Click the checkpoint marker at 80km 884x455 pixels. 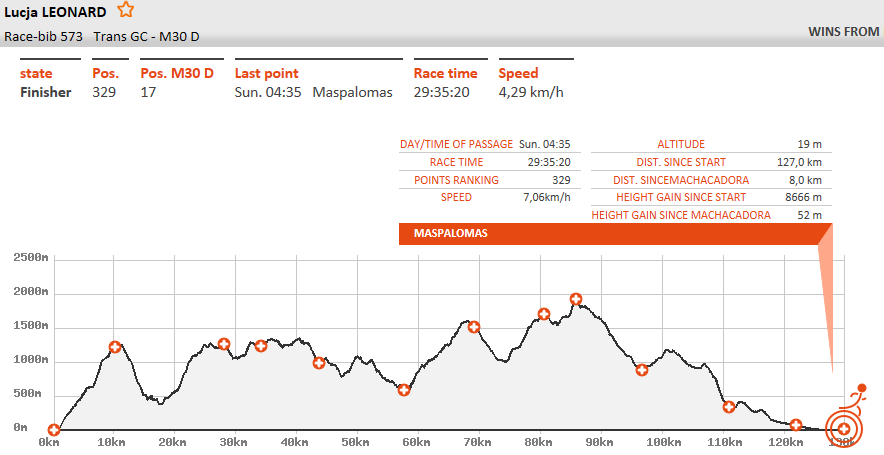pyautogui.click(x=544, y=314)
